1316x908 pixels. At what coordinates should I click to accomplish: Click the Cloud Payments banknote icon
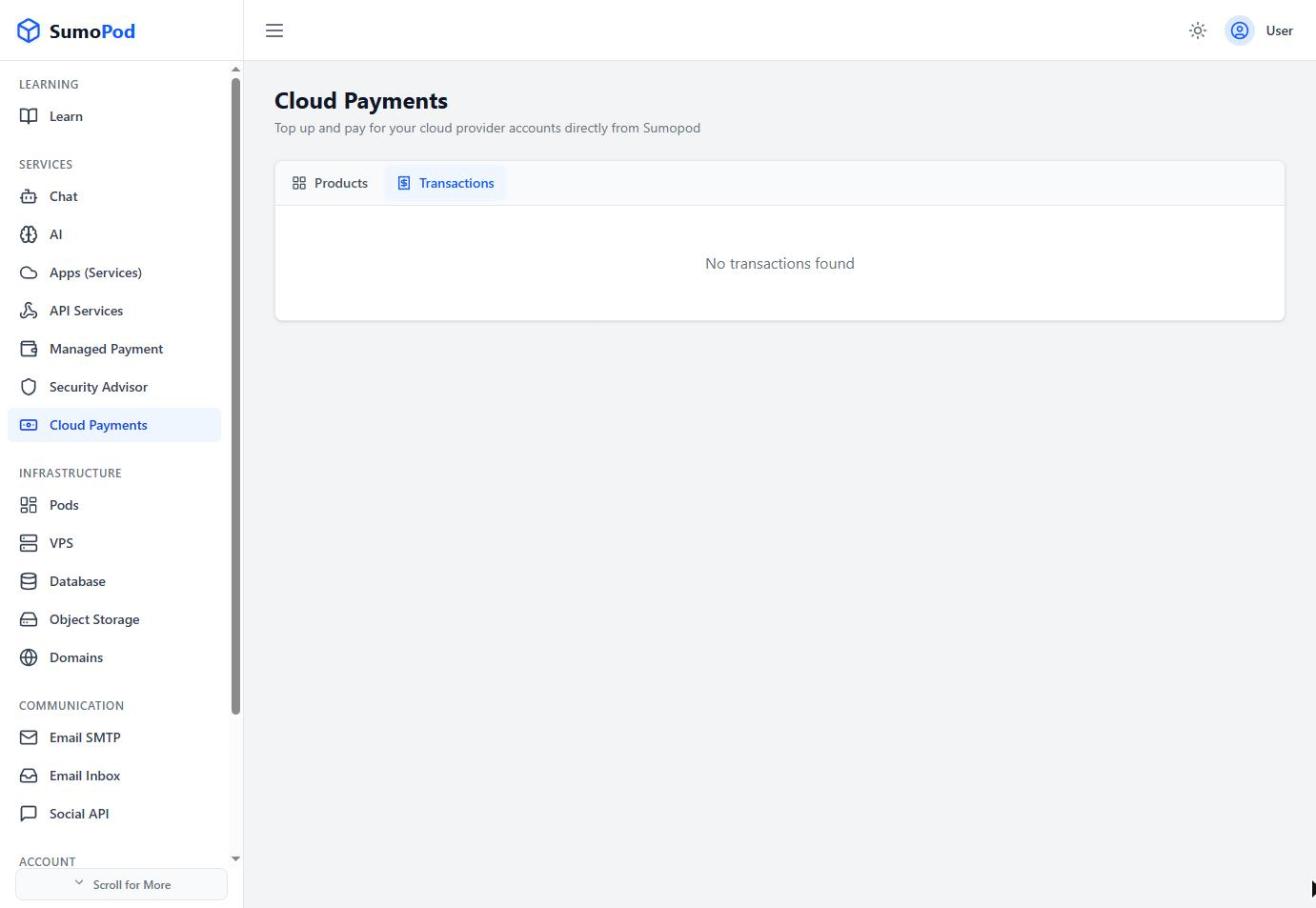coord(29,425)
